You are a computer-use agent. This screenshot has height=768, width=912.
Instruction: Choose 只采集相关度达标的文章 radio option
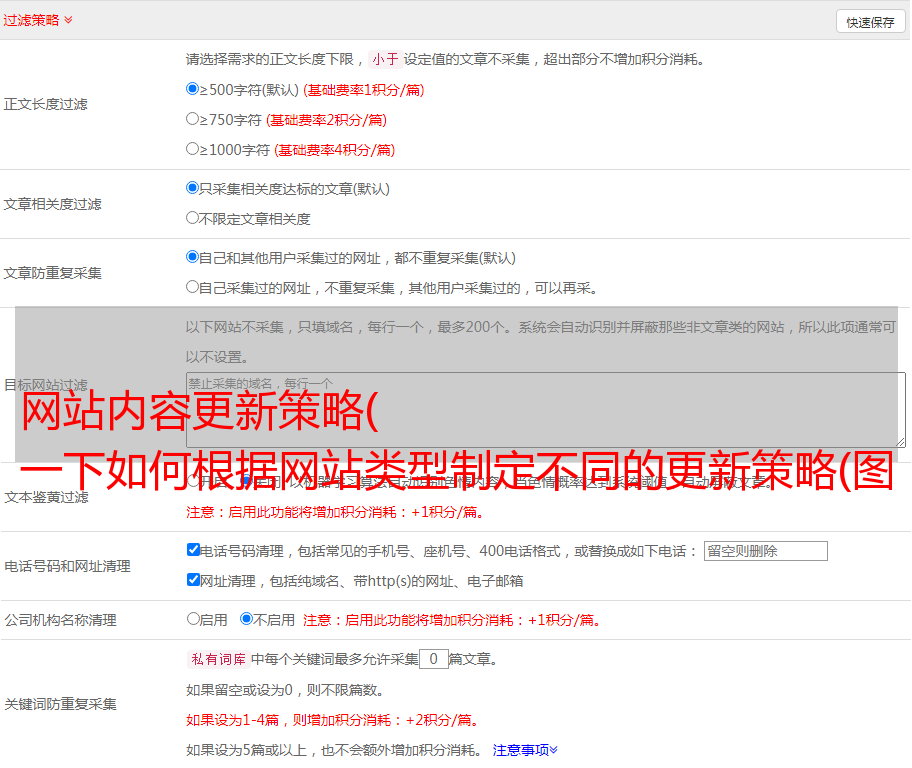pos(192,188)
